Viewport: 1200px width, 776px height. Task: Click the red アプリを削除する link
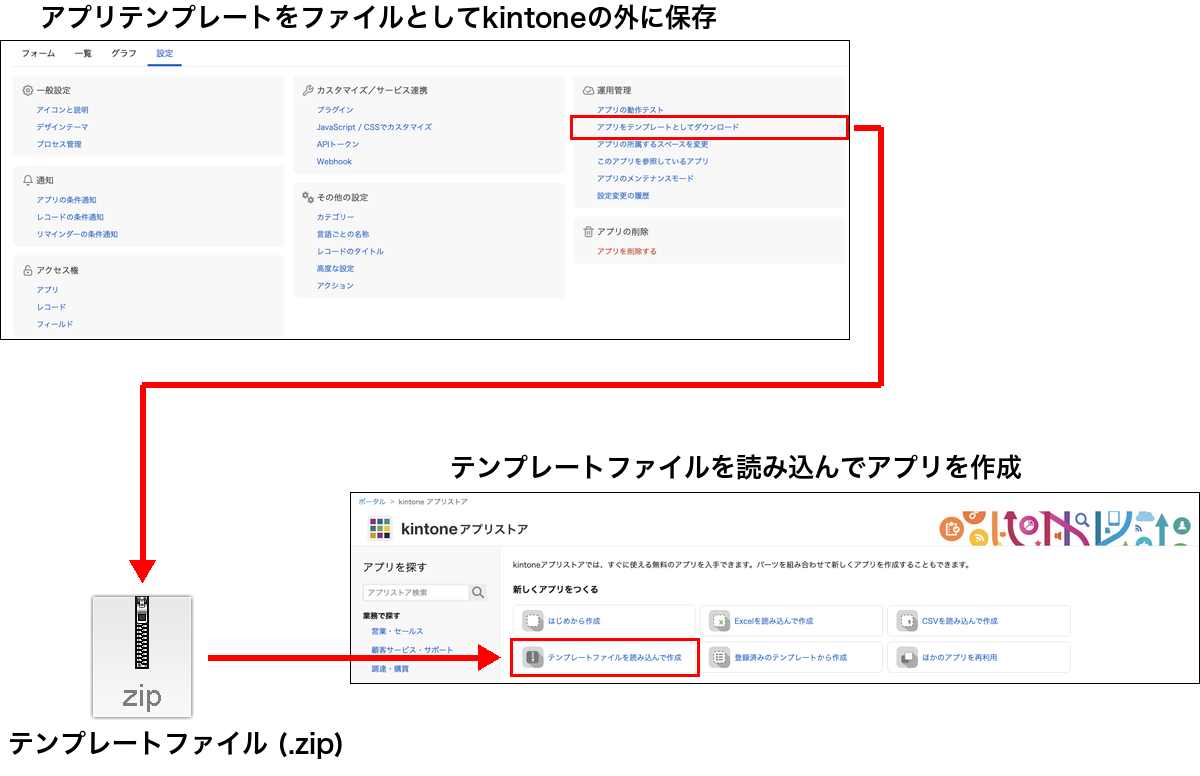click(x=626, y=251)
